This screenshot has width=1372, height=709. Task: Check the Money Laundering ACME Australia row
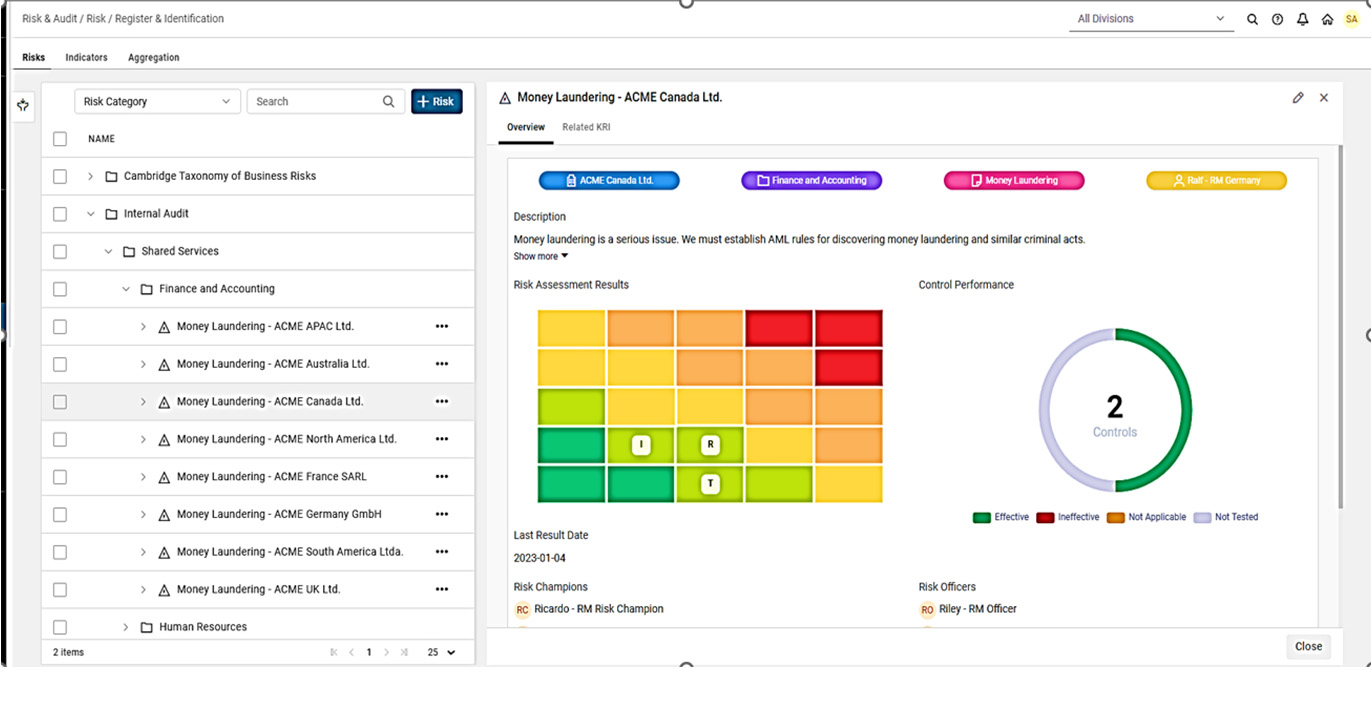[x=60, y=364]
